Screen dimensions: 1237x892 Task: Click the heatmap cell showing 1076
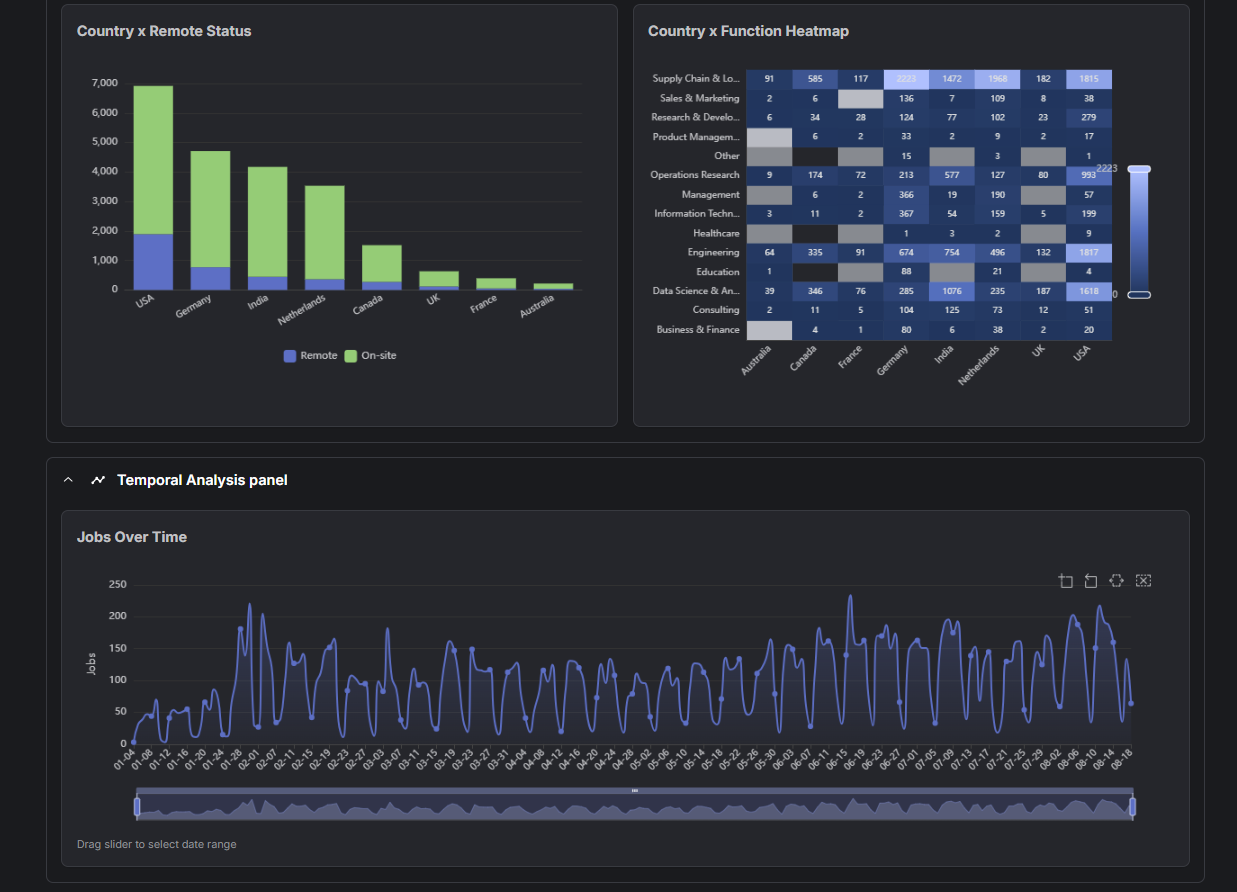coord(952,291)
